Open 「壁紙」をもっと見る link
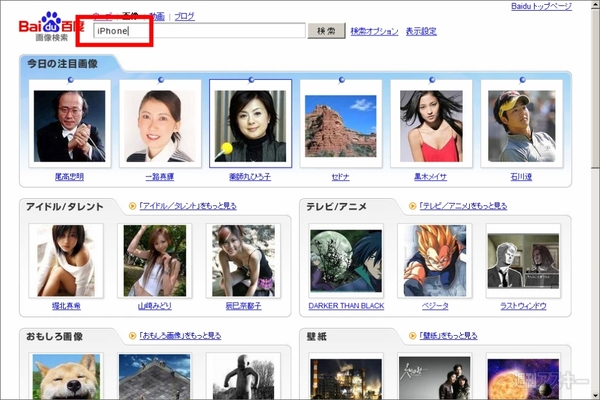The width and height of the screenshot is (600, 400). click(x=448, y=336)
